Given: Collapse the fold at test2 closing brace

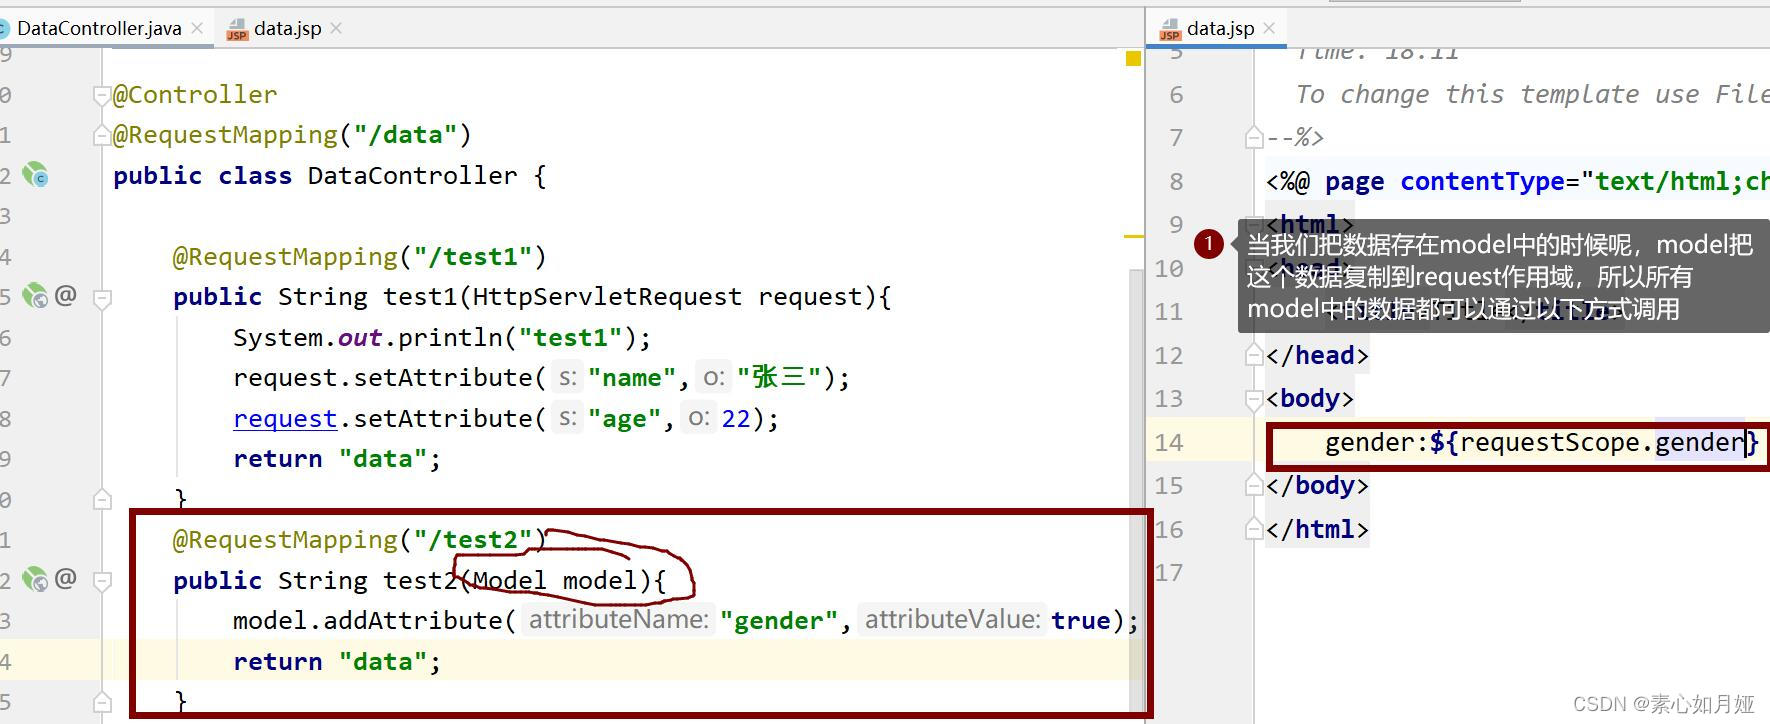Looking at the screenshot, I should pos(101,701).
